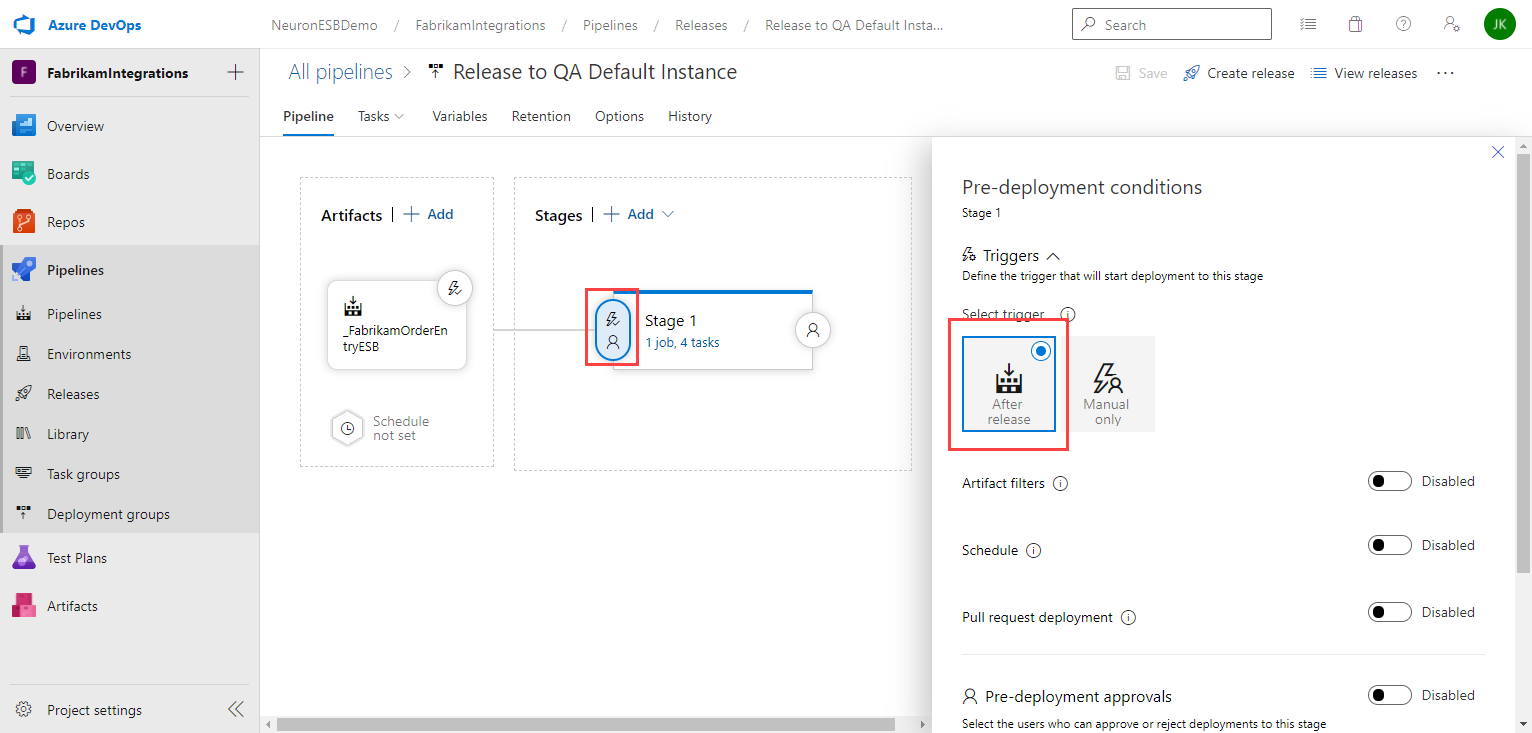Image resolution: width=1532 pixels, height=733 pixels.
Task: Enable the Schedule toggle
Action: (x=1390, y=545)
